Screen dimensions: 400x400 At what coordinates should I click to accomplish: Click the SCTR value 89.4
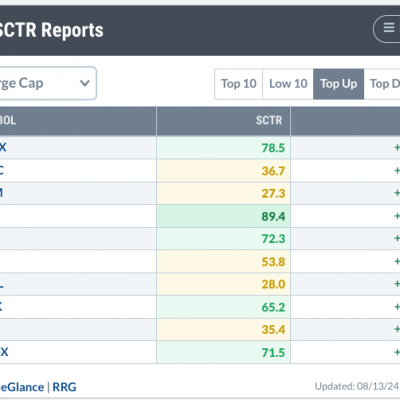click(273, 216)
